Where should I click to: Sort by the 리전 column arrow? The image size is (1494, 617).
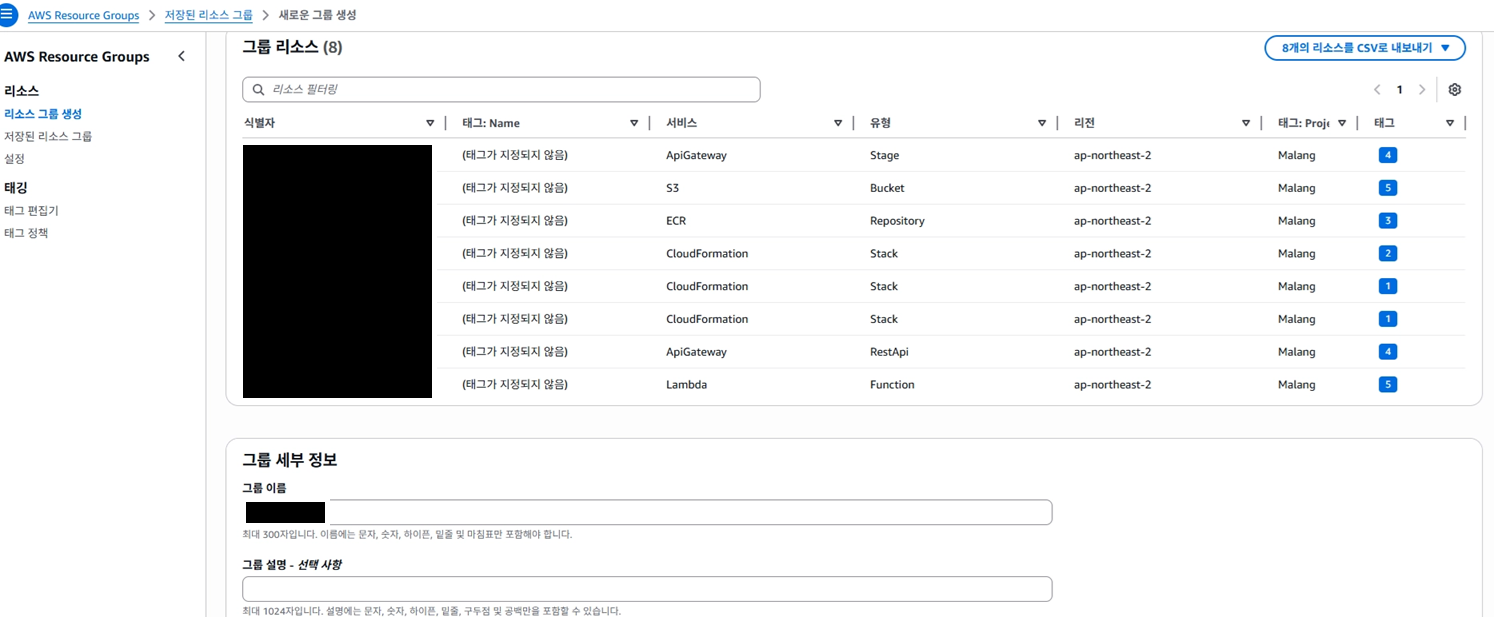tap(1246, 123)
